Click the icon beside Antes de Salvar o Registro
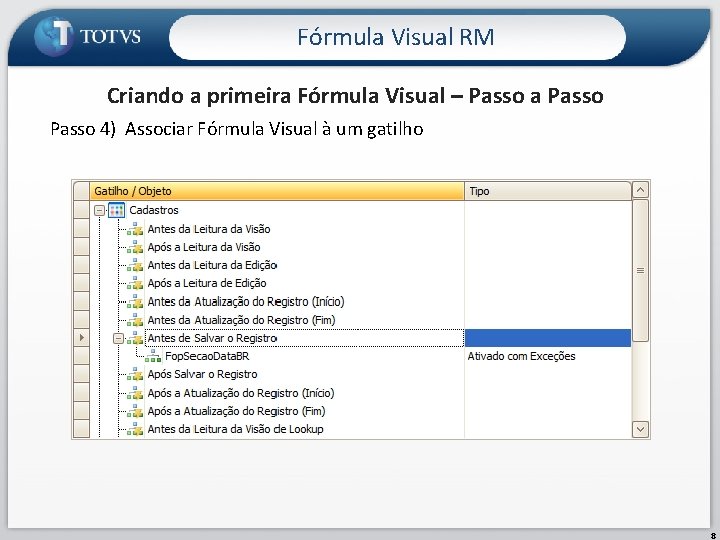 click(x=135, y=338)
